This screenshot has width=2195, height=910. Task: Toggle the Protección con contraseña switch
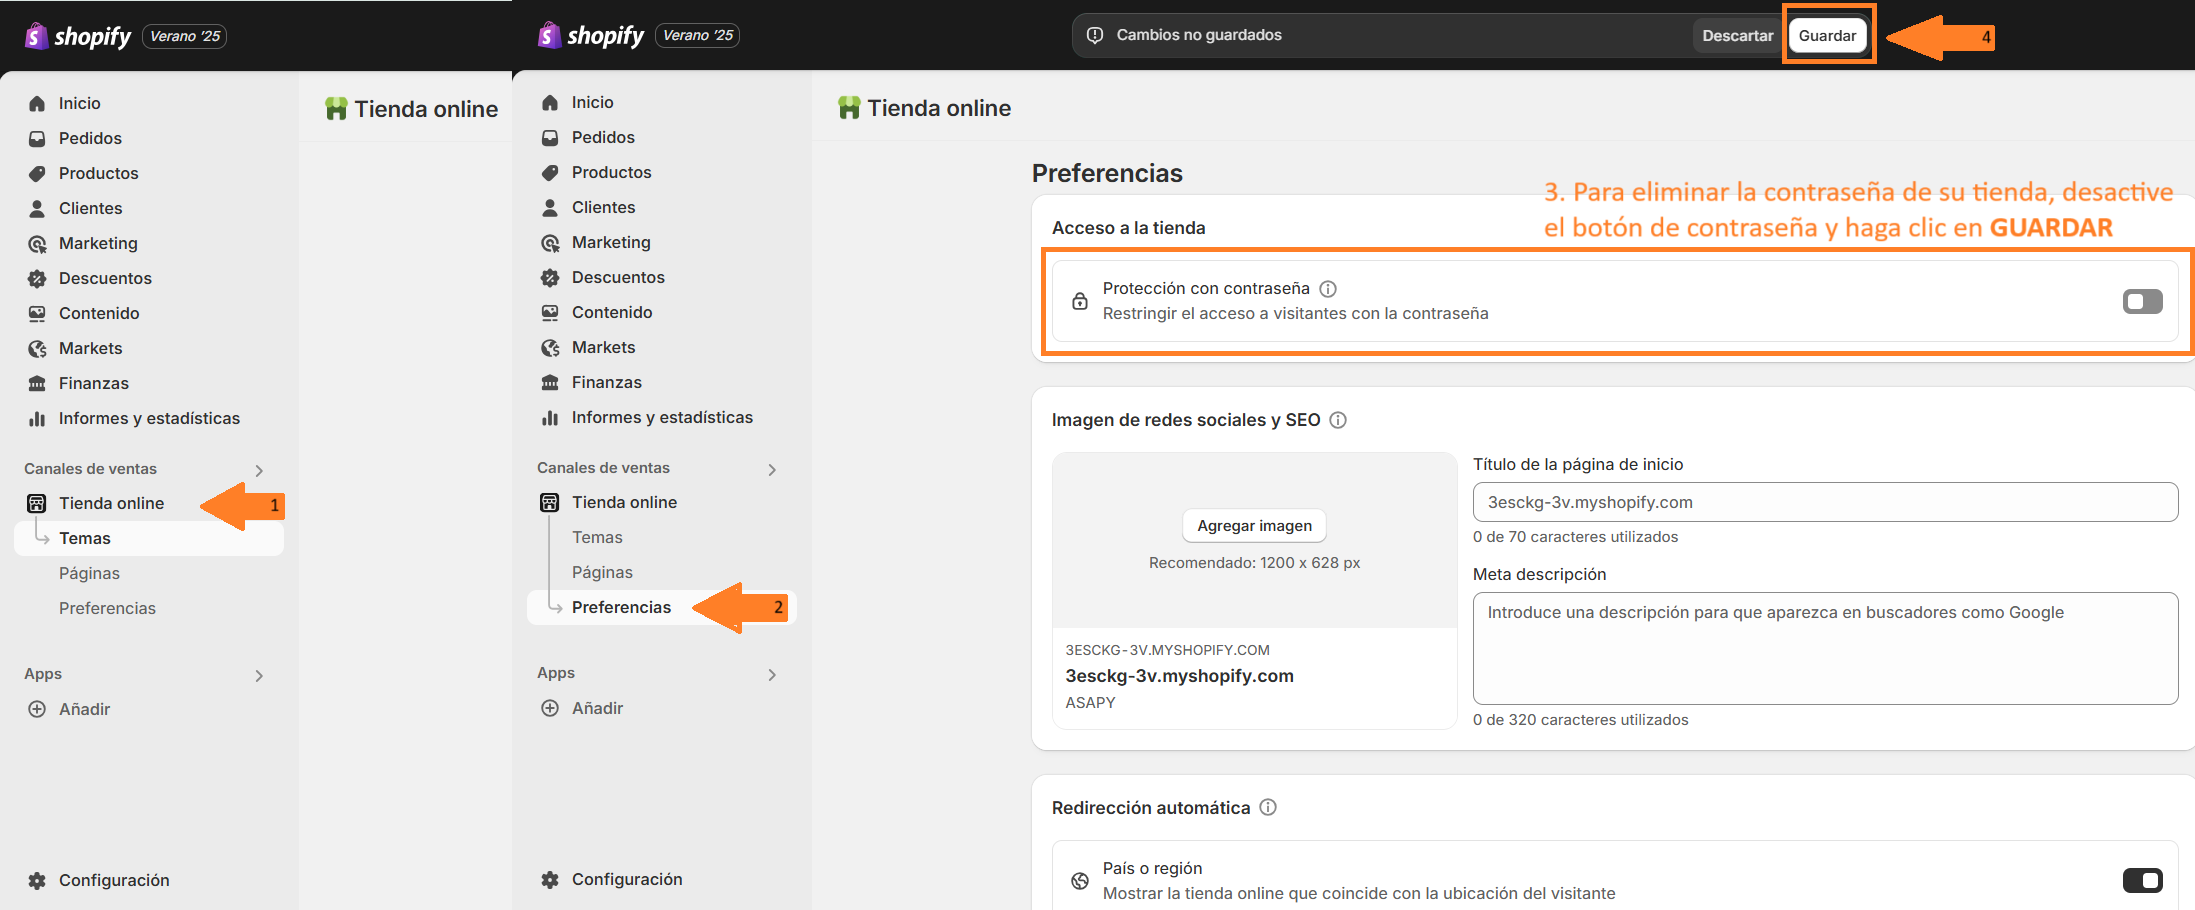[x=2142, y=301]
